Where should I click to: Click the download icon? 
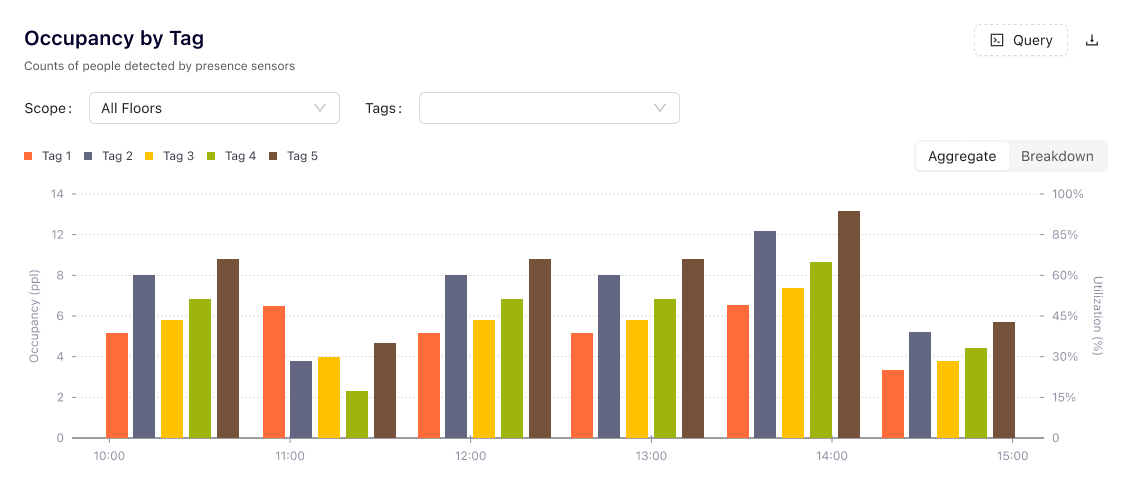point(1092,40)
